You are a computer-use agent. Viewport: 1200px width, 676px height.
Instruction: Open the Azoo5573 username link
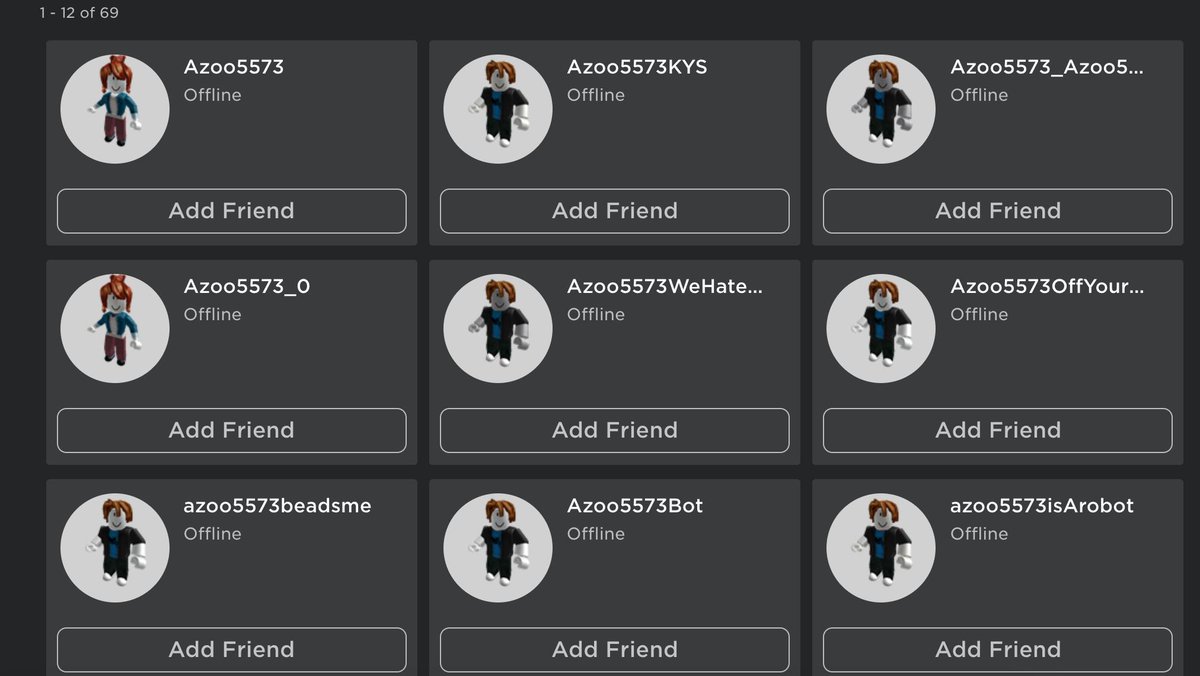(x=234, y=67)
